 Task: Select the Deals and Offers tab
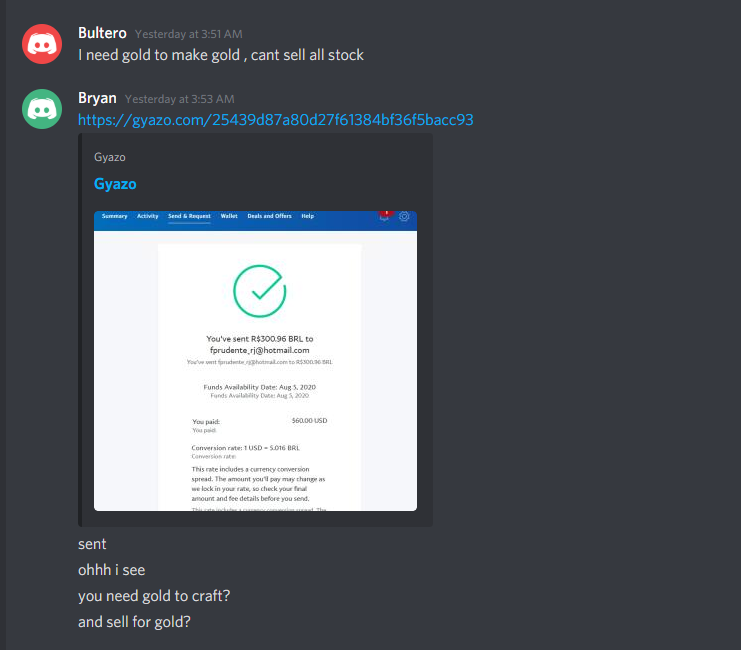(269, 216)
